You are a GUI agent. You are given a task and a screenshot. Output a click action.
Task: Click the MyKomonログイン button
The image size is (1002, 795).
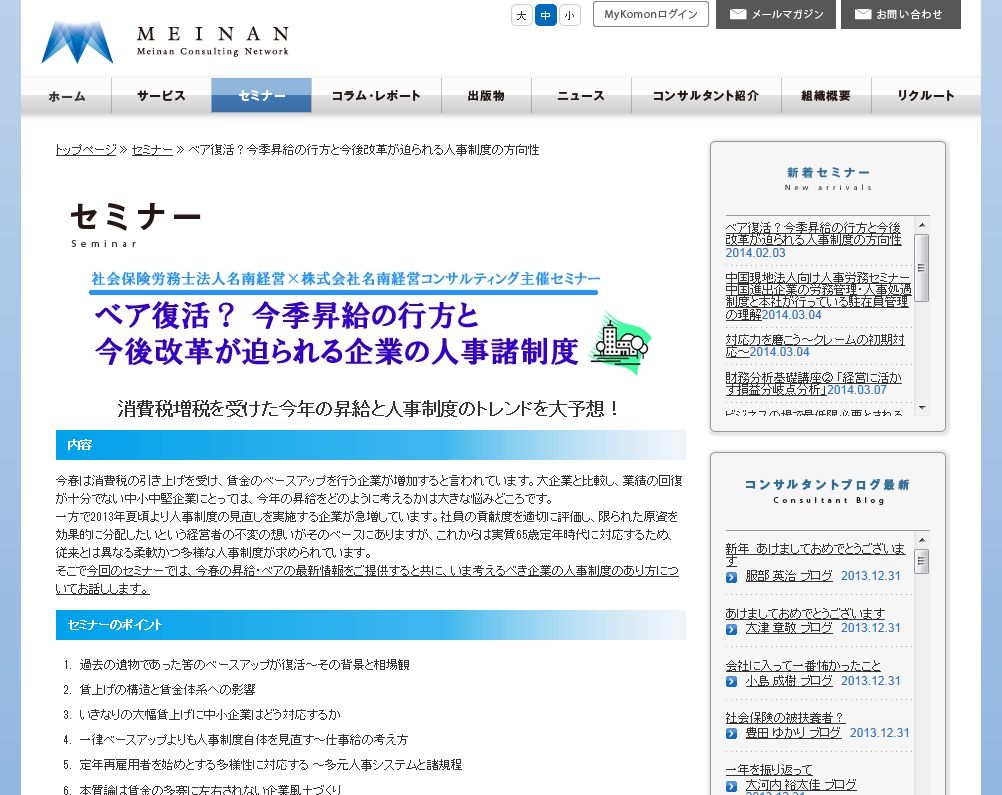[650, 14]
